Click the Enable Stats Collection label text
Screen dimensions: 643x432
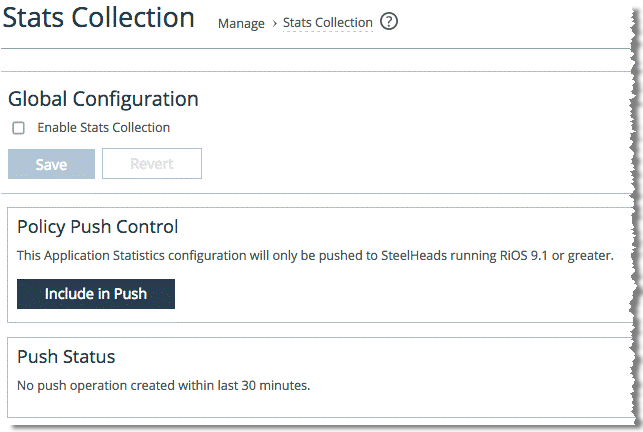tap(104, 128)
